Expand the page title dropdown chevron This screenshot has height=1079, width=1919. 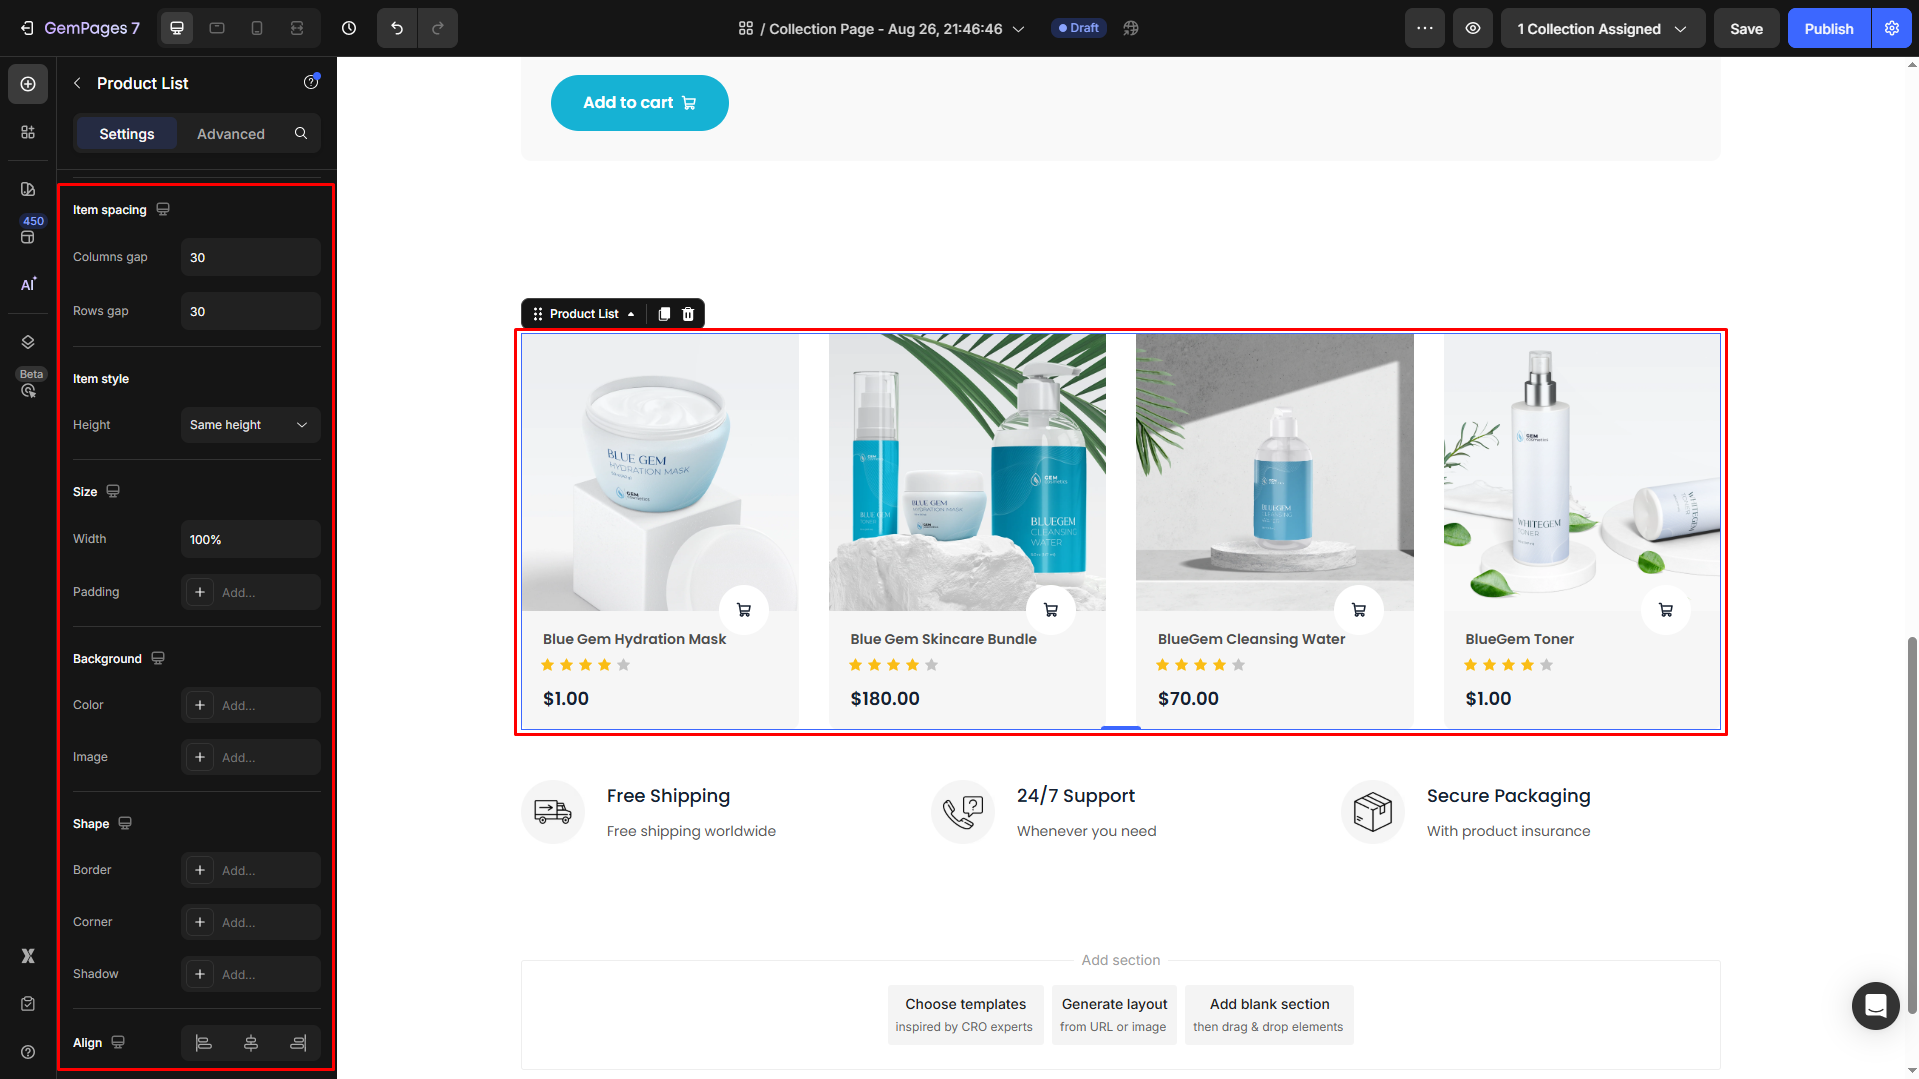click(x=1019, y=29)
